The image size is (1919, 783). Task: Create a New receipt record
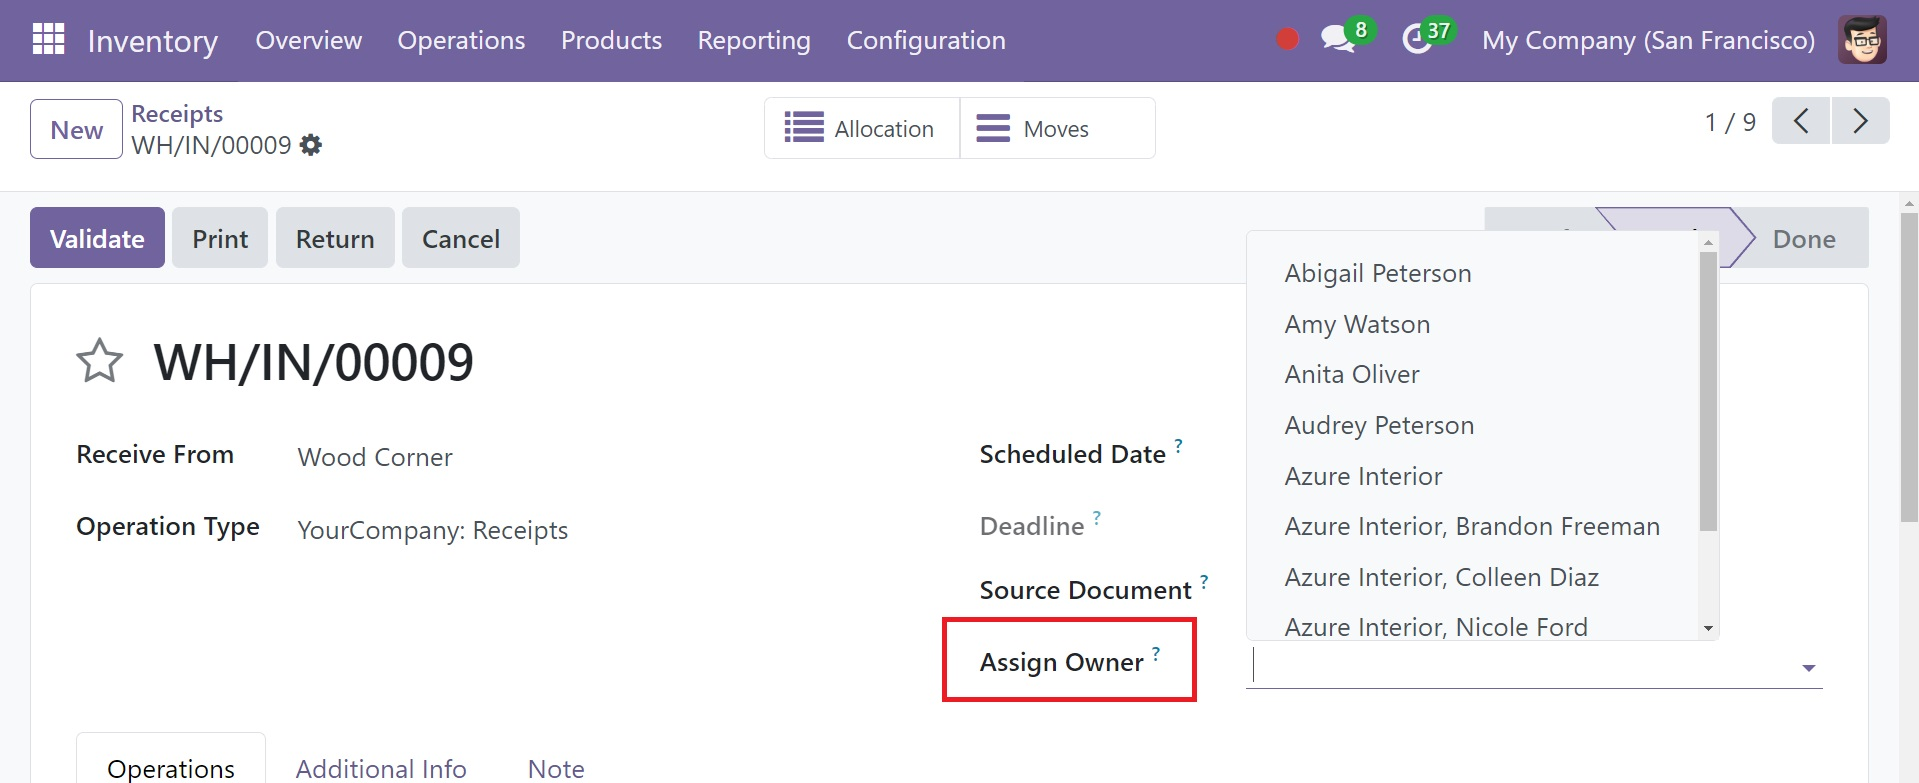[76, 129]
